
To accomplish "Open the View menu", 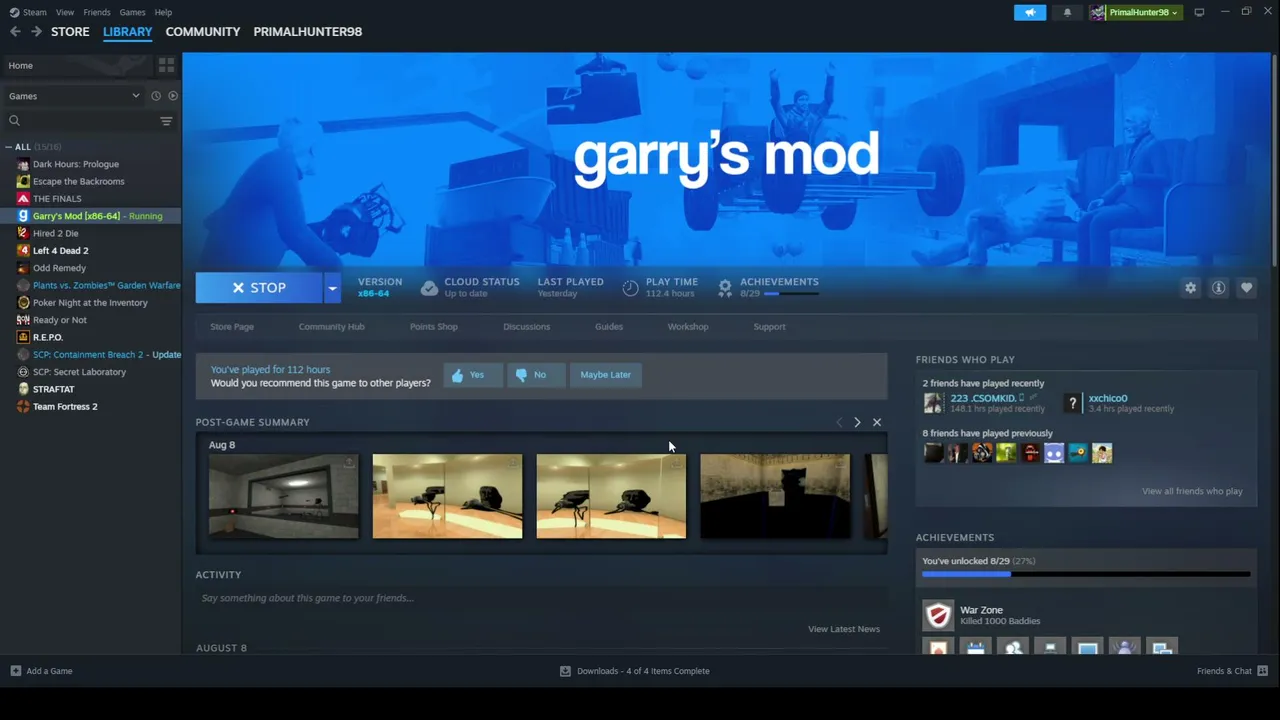I will pyautogui.click(x=65, y=12).
